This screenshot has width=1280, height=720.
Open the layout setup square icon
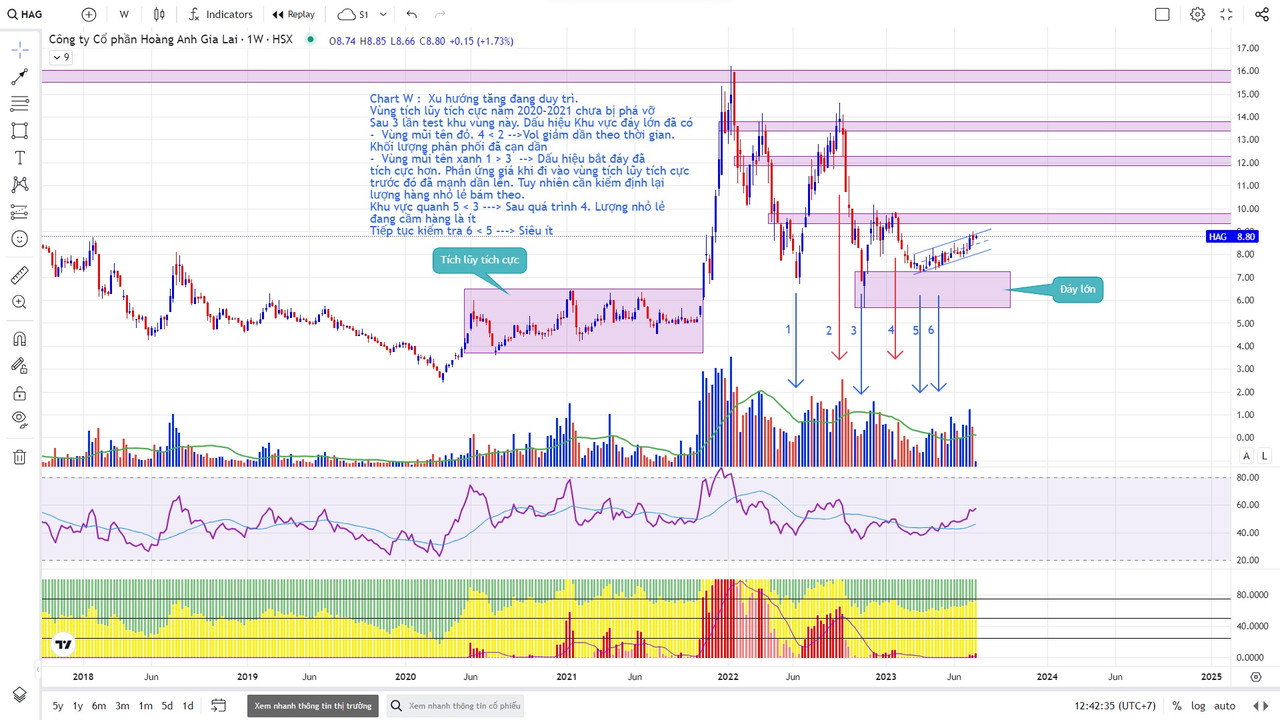[x=1162, y=14]
